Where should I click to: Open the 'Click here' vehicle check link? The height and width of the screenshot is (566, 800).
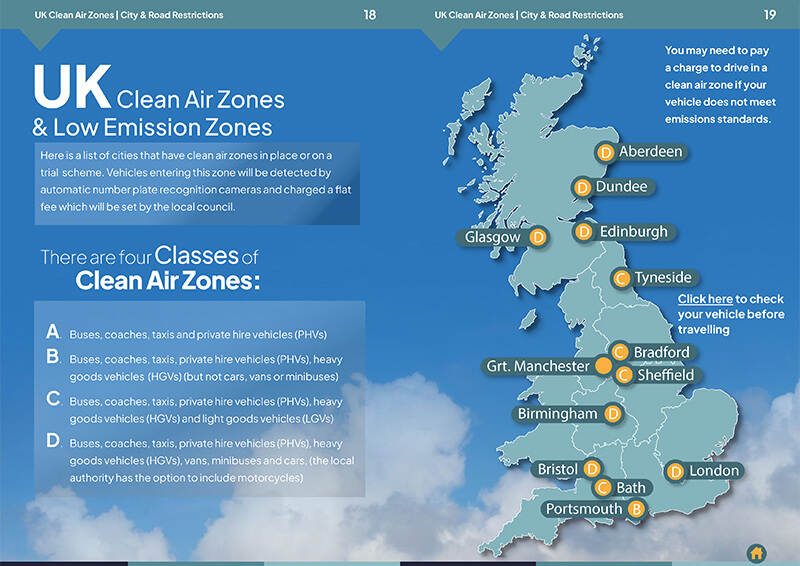(x=705, y=299)
